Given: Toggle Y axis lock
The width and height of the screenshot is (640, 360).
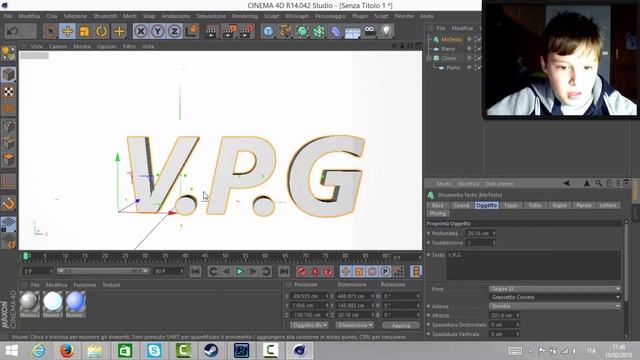Looking at the screenshot, I should (158, 31).
